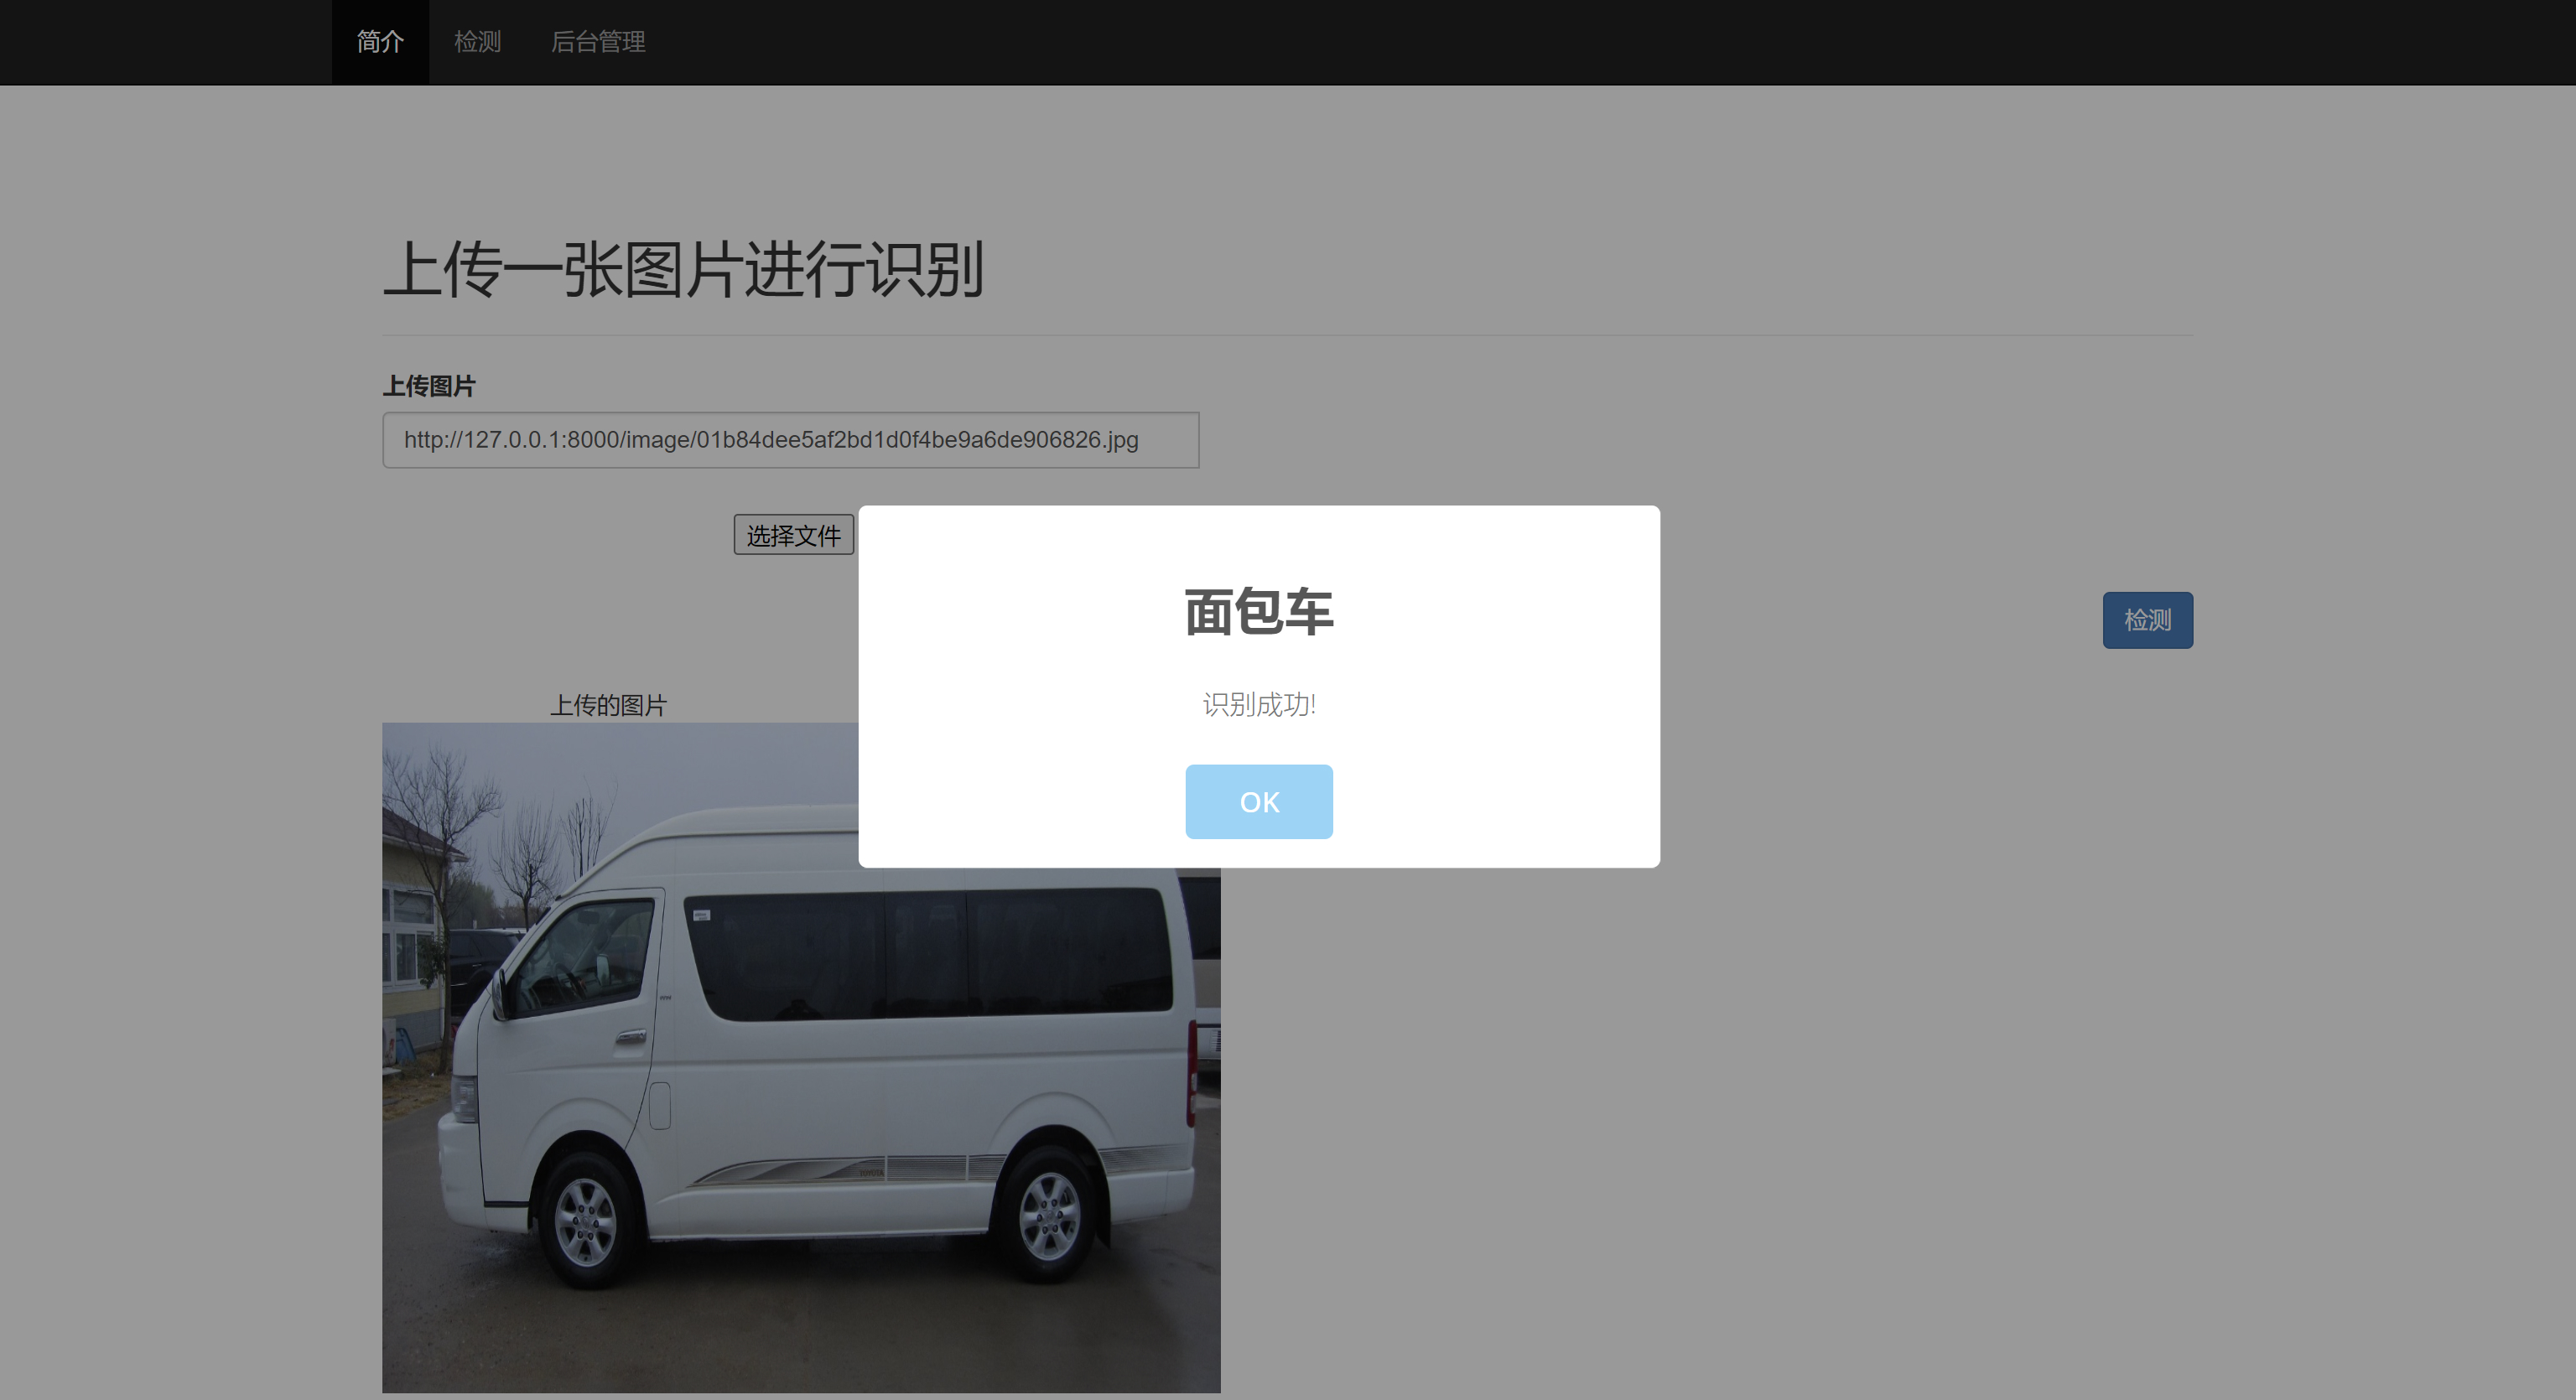The image size is (2576, 1400).
Task: Click the image URL input field
Action: pos(790,440)
